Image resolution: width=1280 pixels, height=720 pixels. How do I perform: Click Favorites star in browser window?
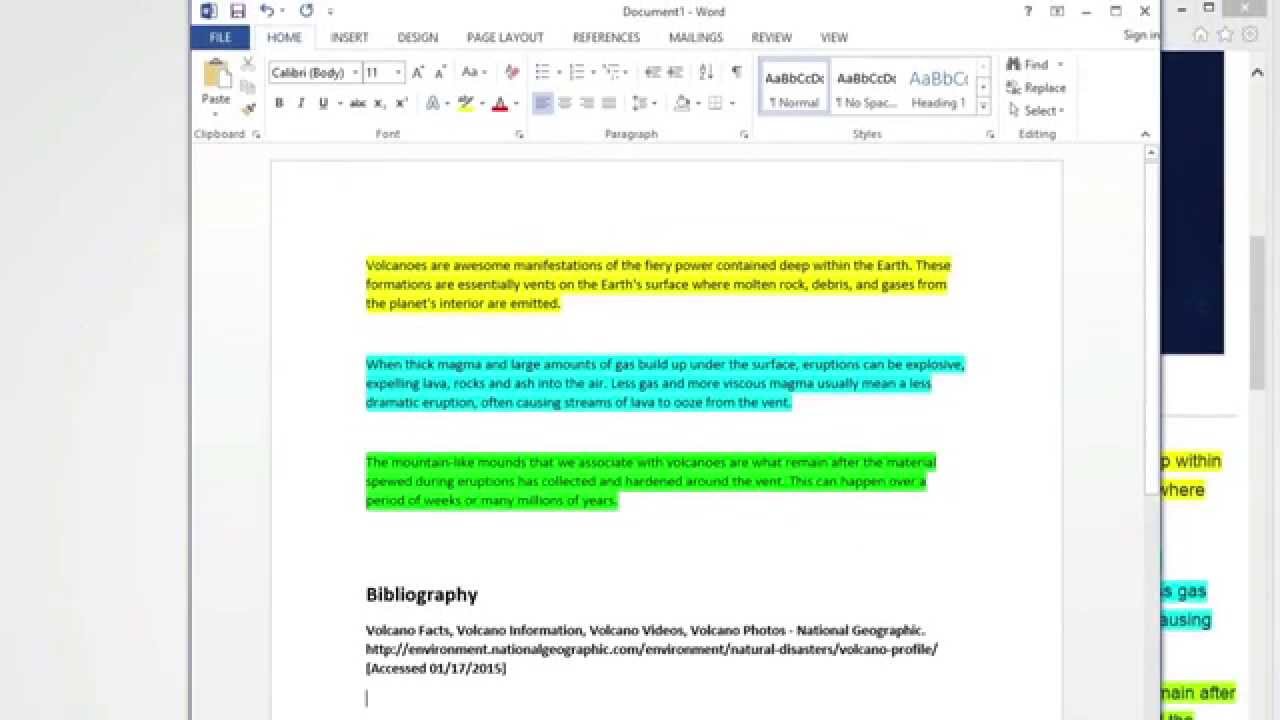(x=1225, y=34)
